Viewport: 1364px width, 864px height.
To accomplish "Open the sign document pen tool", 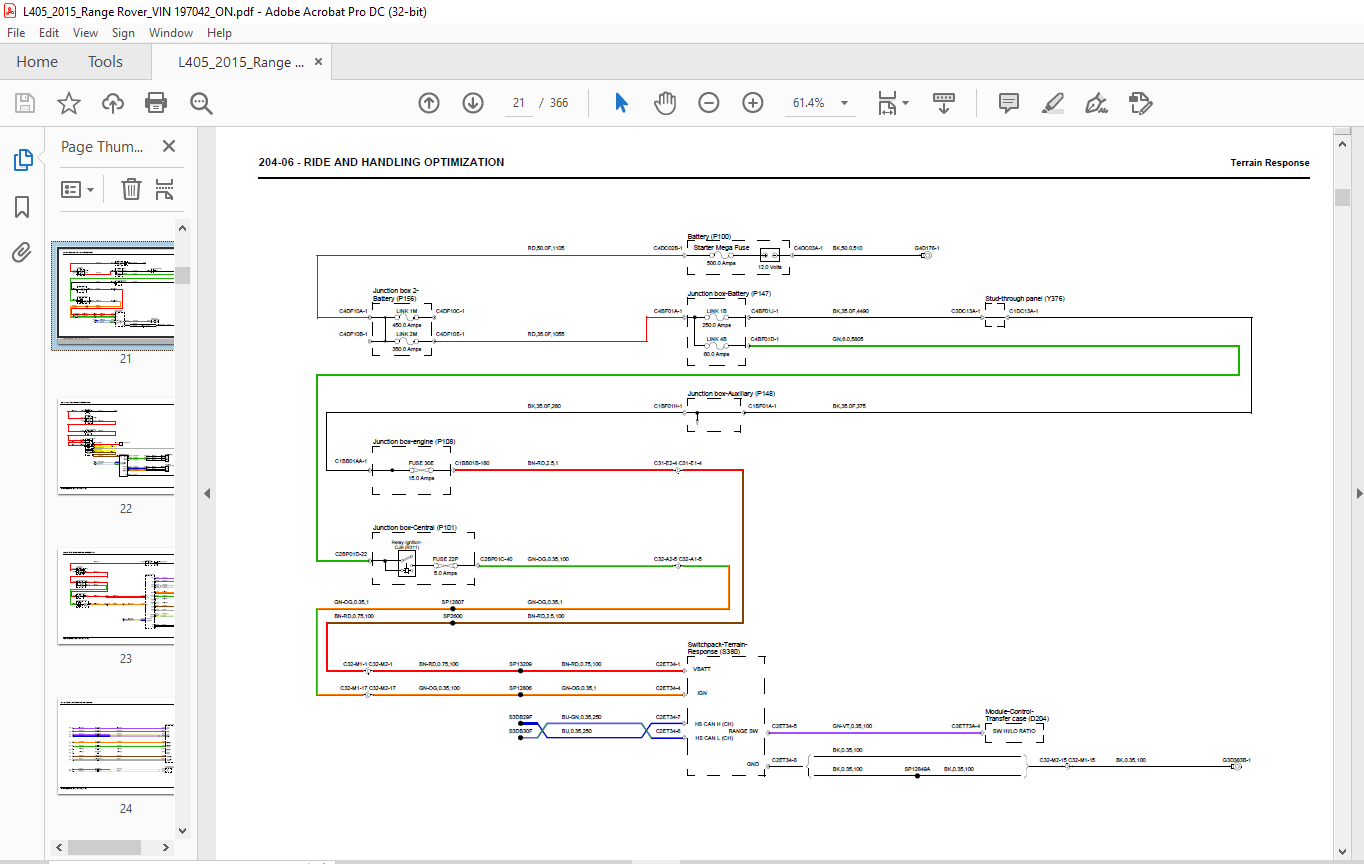I will (x=1096, y=103).
